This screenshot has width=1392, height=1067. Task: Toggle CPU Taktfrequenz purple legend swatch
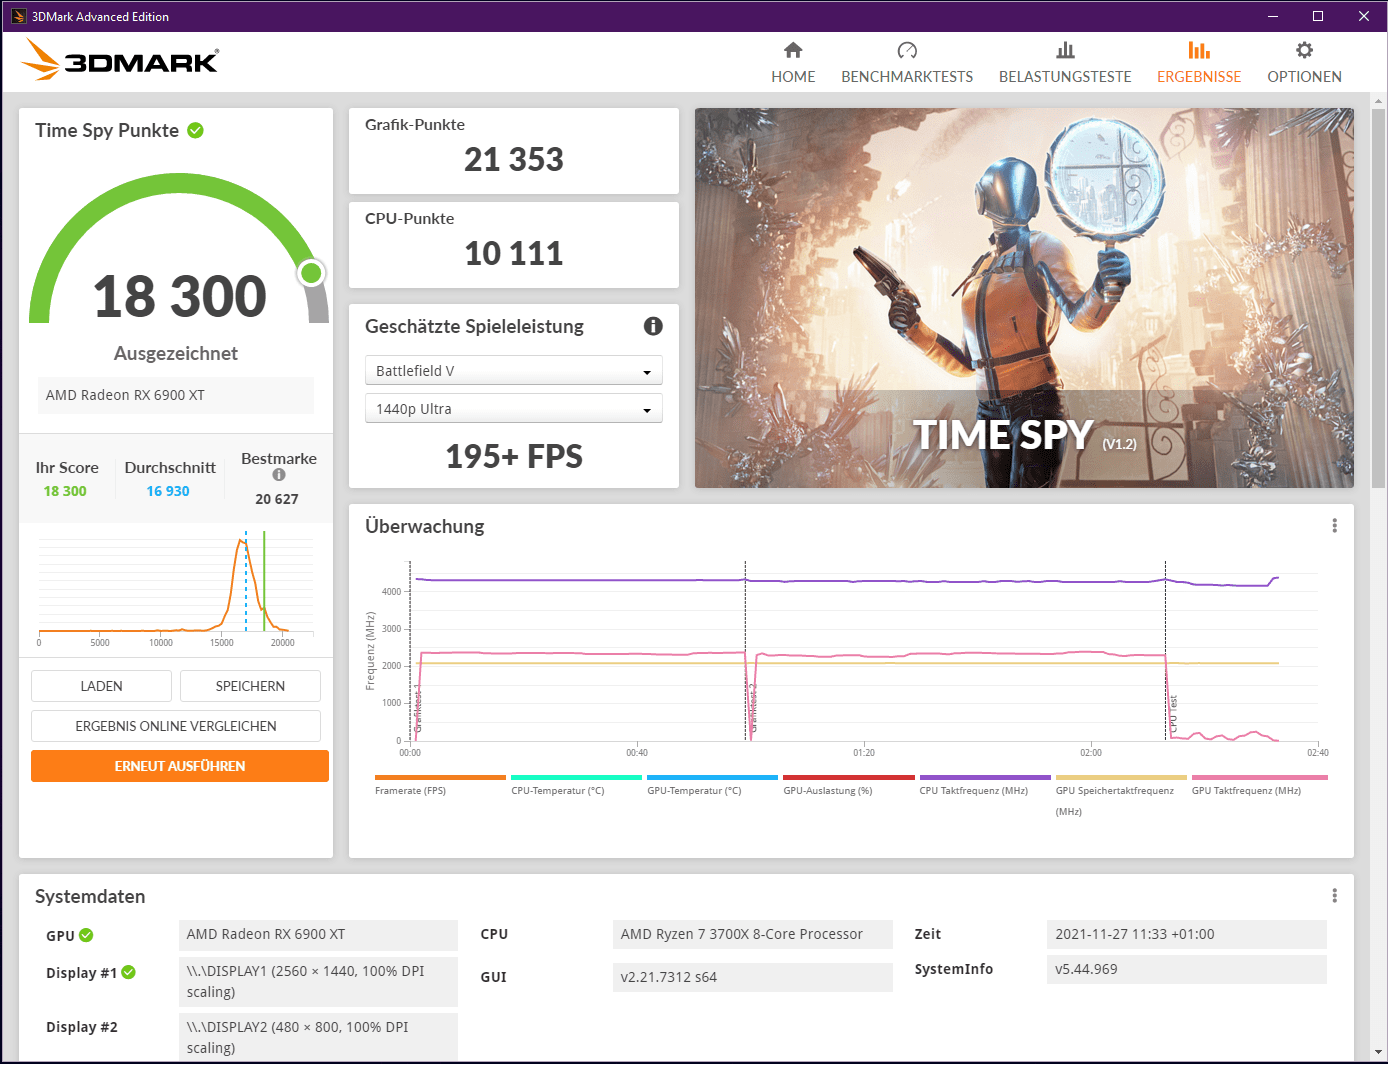pyautogui.click(x=985, y=777)
